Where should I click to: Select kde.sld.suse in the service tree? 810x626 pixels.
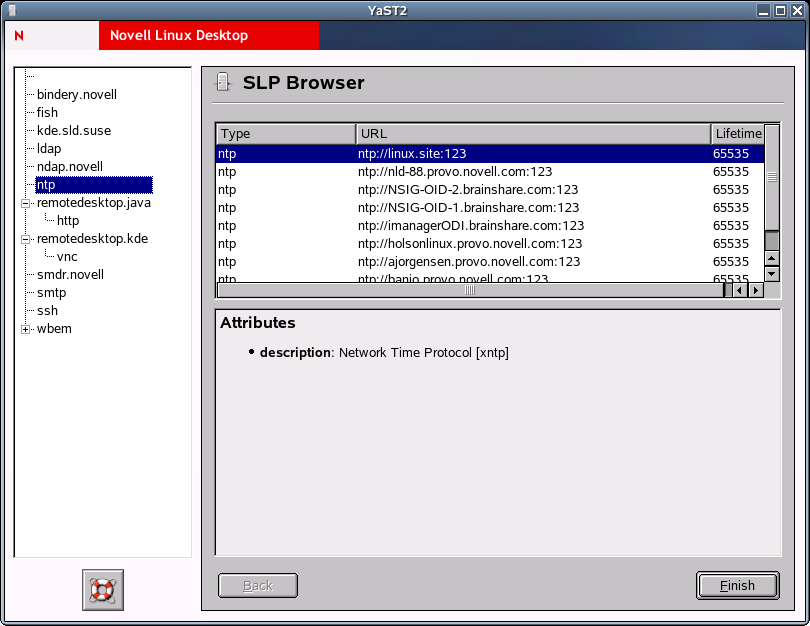[x=74, y=131]
